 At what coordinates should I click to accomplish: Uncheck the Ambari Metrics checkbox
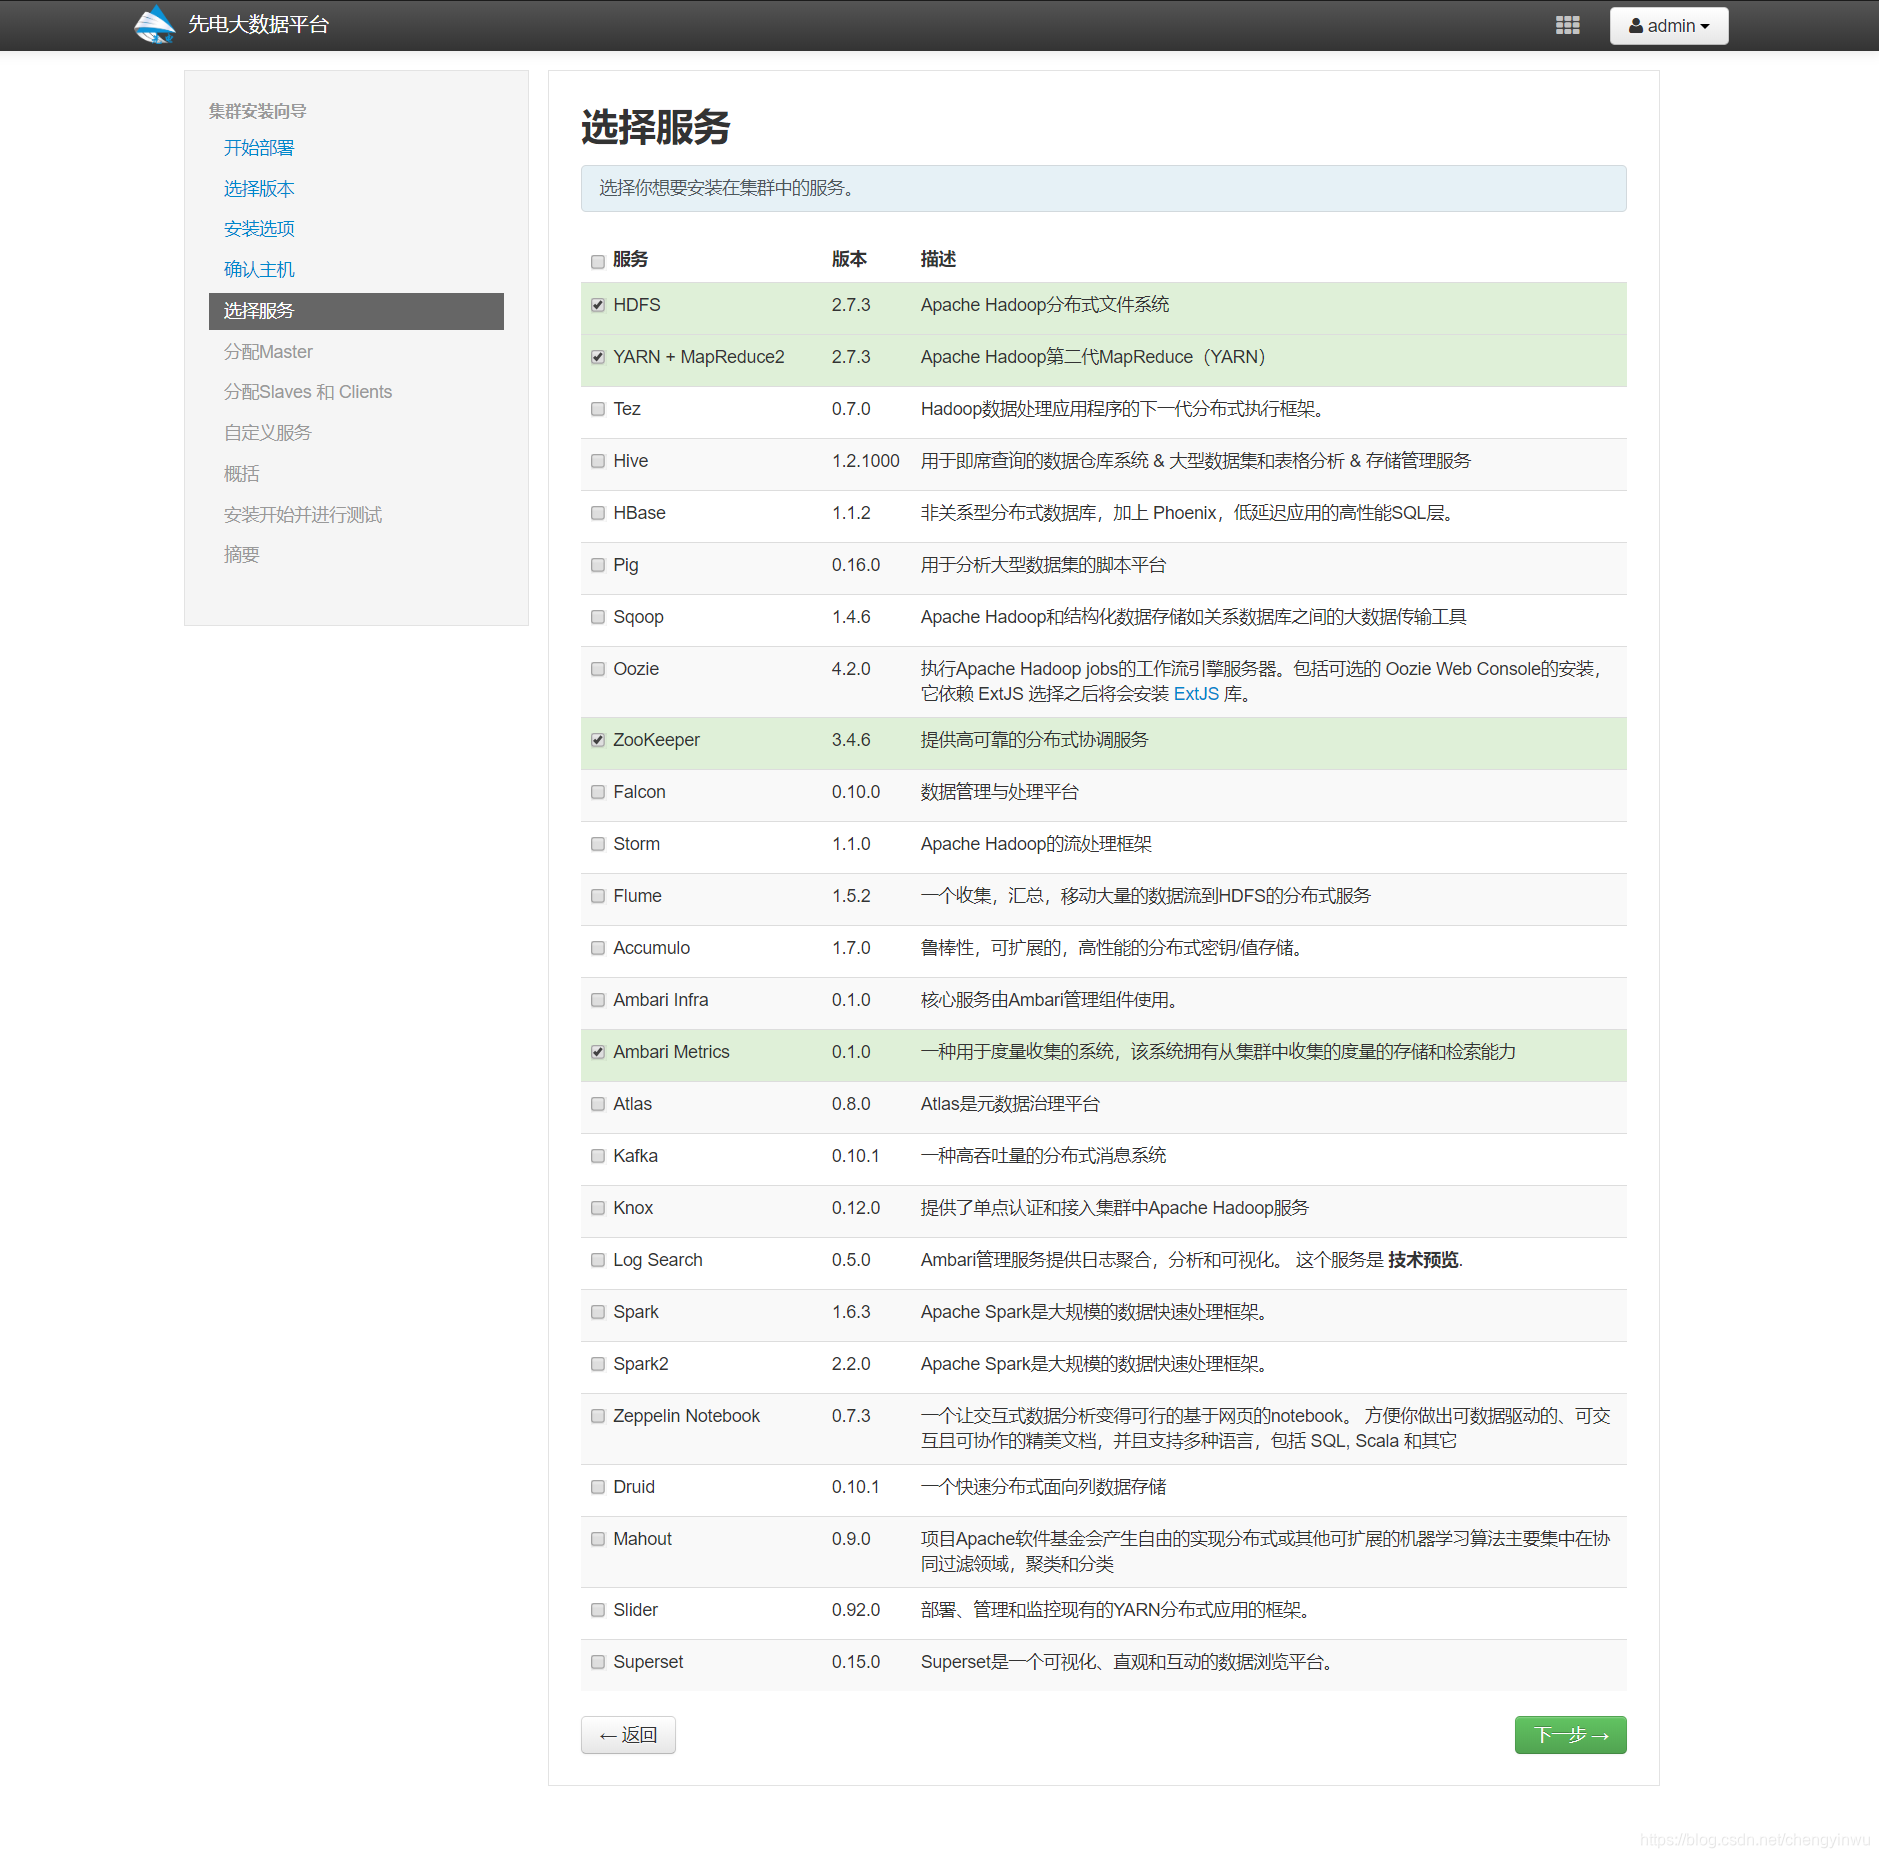click(598, 1052)
